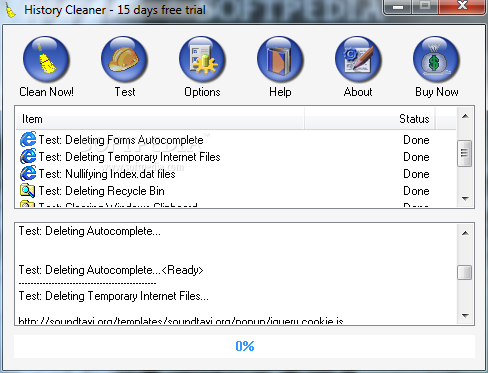
Task: Run the Test hard-hat icon
Action: (x=124, y=59)
